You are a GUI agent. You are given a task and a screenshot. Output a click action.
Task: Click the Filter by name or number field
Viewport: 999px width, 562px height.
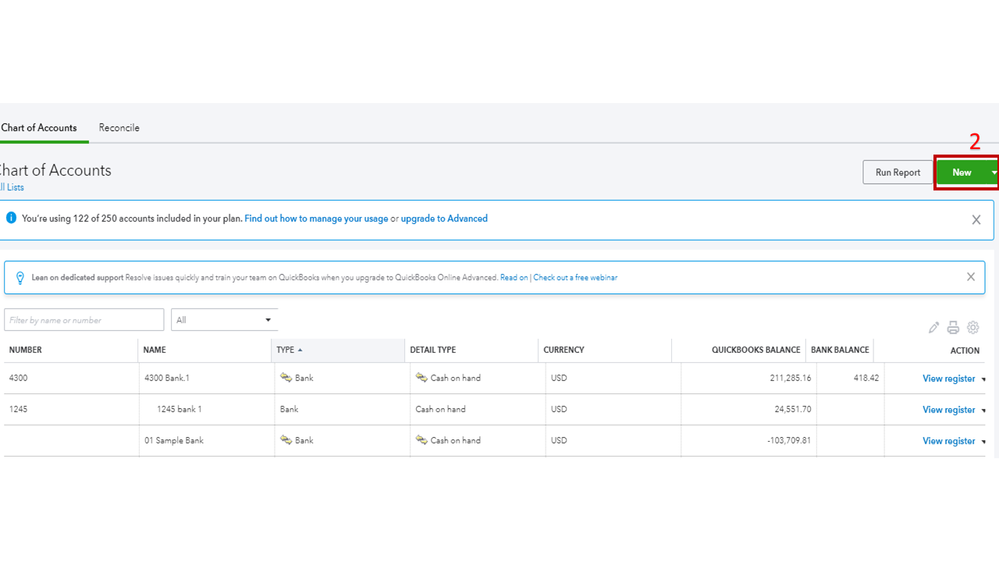click(x=84, y=320)
